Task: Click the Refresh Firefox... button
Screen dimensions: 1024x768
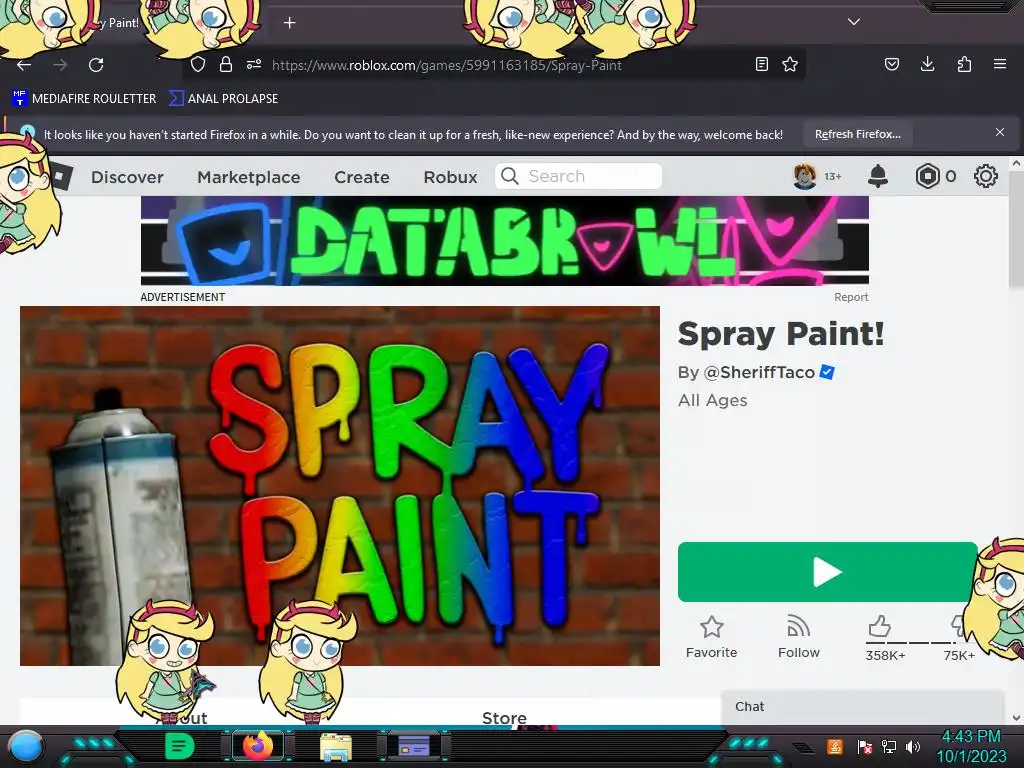Action: pos(858,134)
